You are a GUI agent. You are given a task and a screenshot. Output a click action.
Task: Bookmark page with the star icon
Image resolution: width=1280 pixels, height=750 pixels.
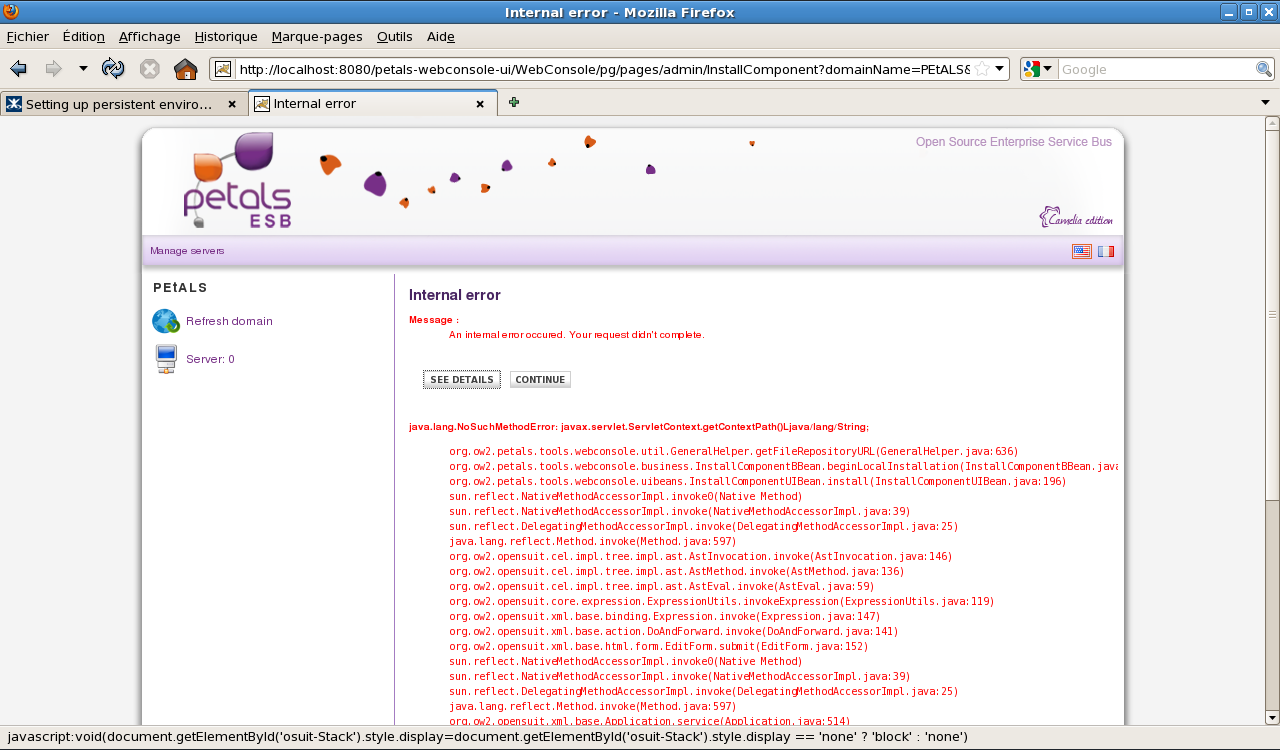click(982, 69)
